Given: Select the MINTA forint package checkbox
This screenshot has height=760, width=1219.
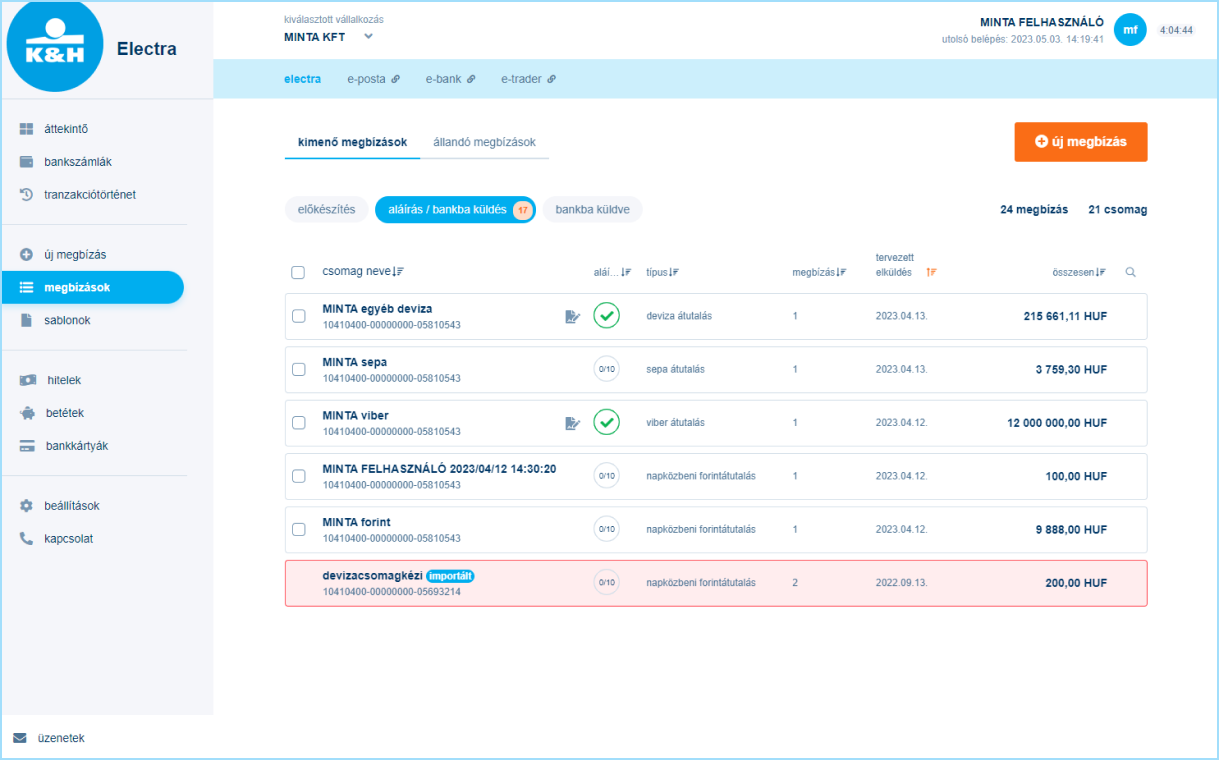Looking at the screenshot, I should [298, 529].
